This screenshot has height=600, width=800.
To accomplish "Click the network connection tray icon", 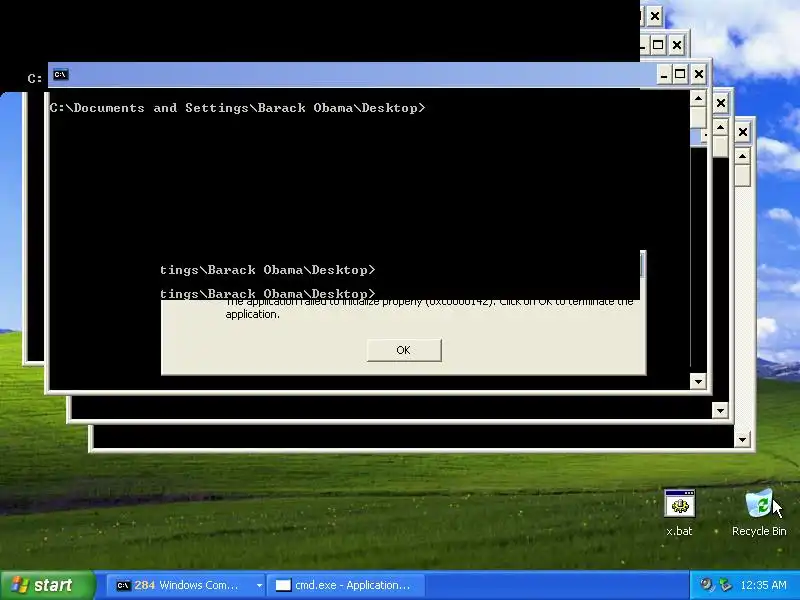I will (725, 585).
